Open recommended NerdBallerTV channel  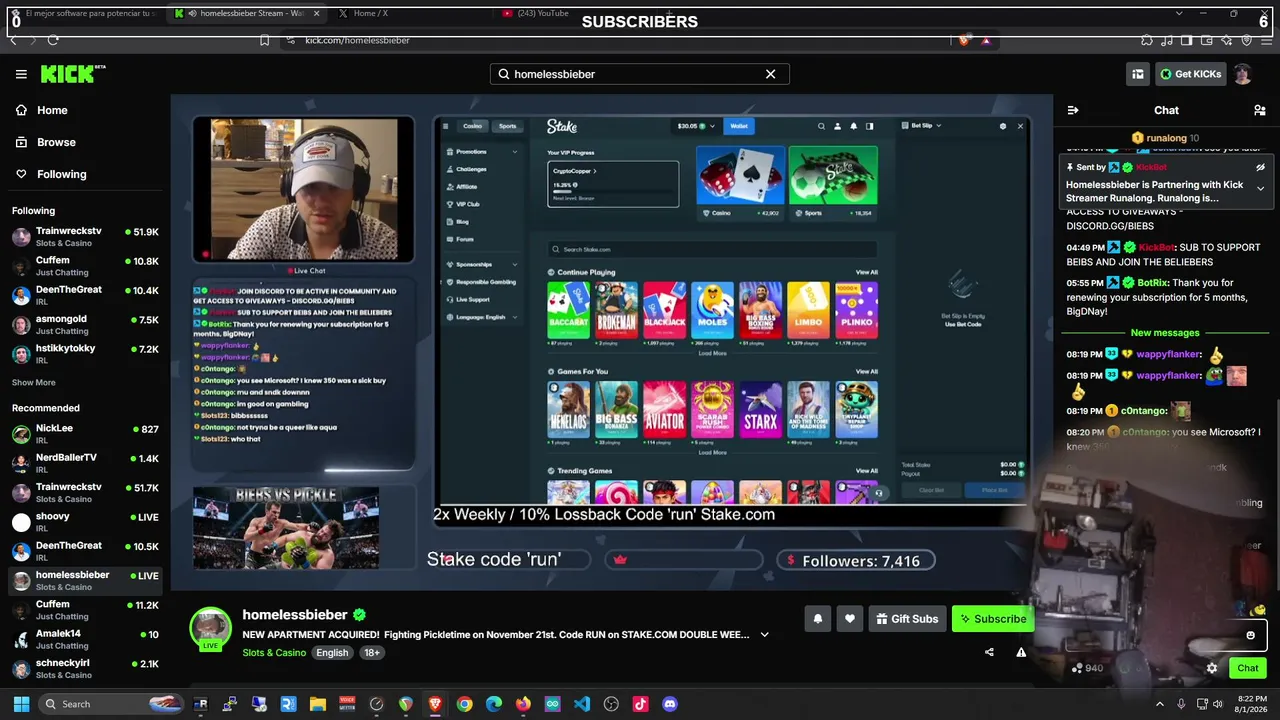85,463
